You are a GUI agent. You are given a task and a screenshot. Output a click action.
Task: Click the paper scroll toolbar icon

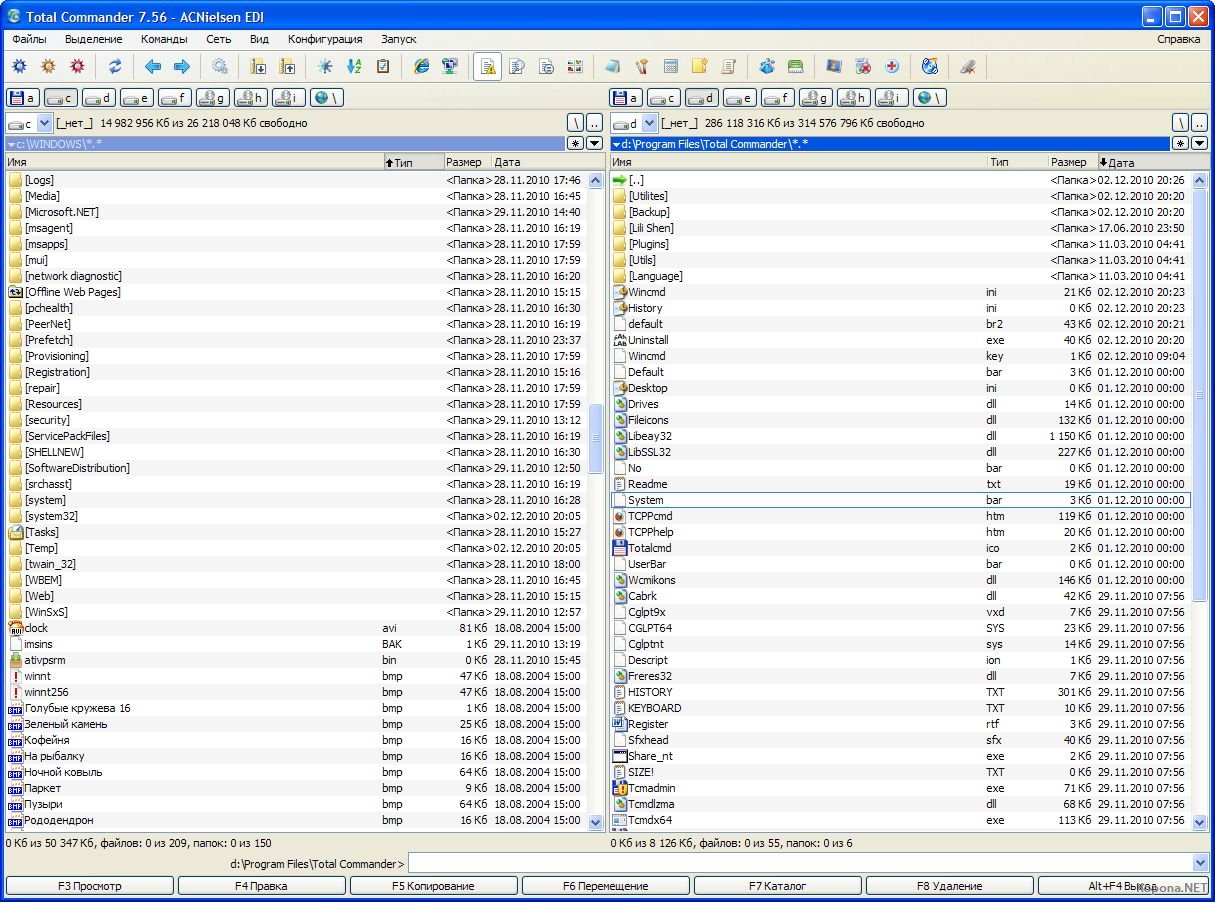(729, 67)
